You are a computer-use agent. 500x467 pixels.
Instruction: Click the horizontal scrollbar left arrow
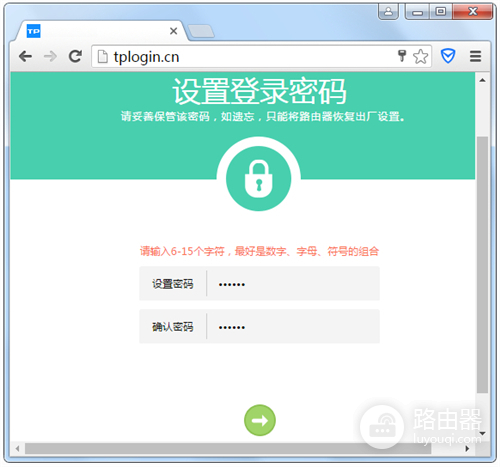click(x=17, y=449)
